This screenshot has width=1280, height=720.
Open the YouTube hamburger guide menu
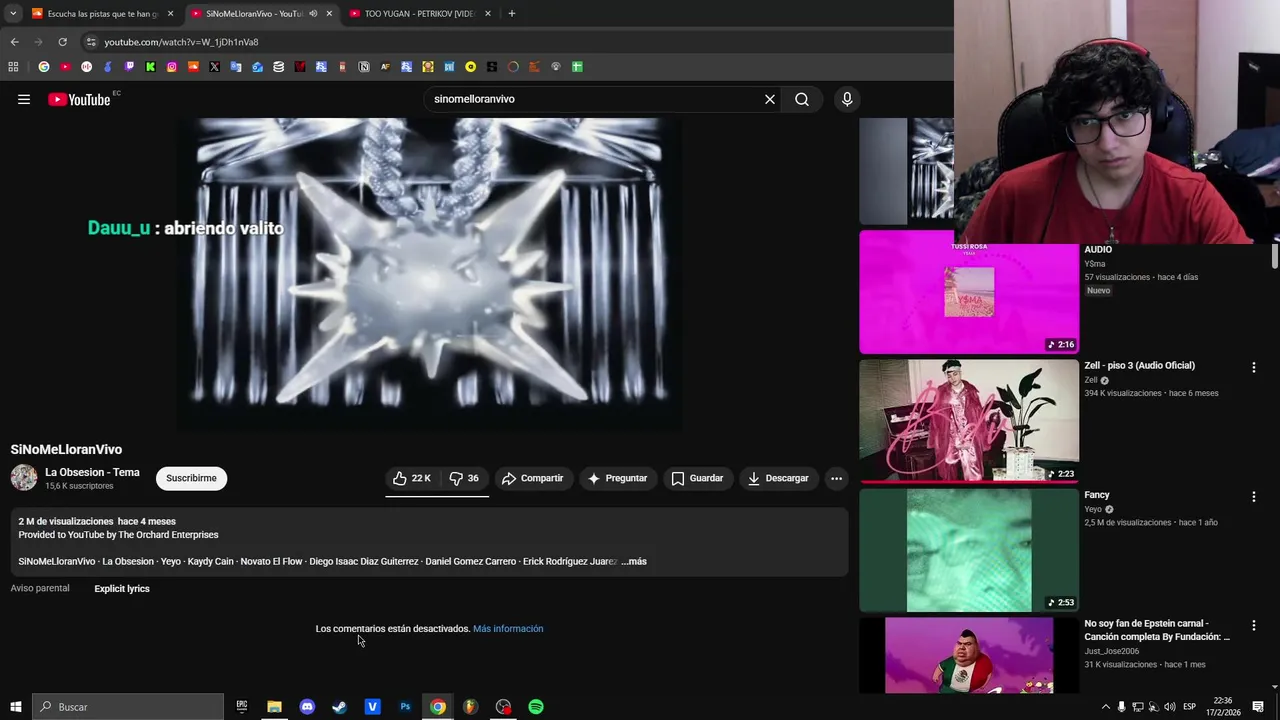(x=24, y=99)
